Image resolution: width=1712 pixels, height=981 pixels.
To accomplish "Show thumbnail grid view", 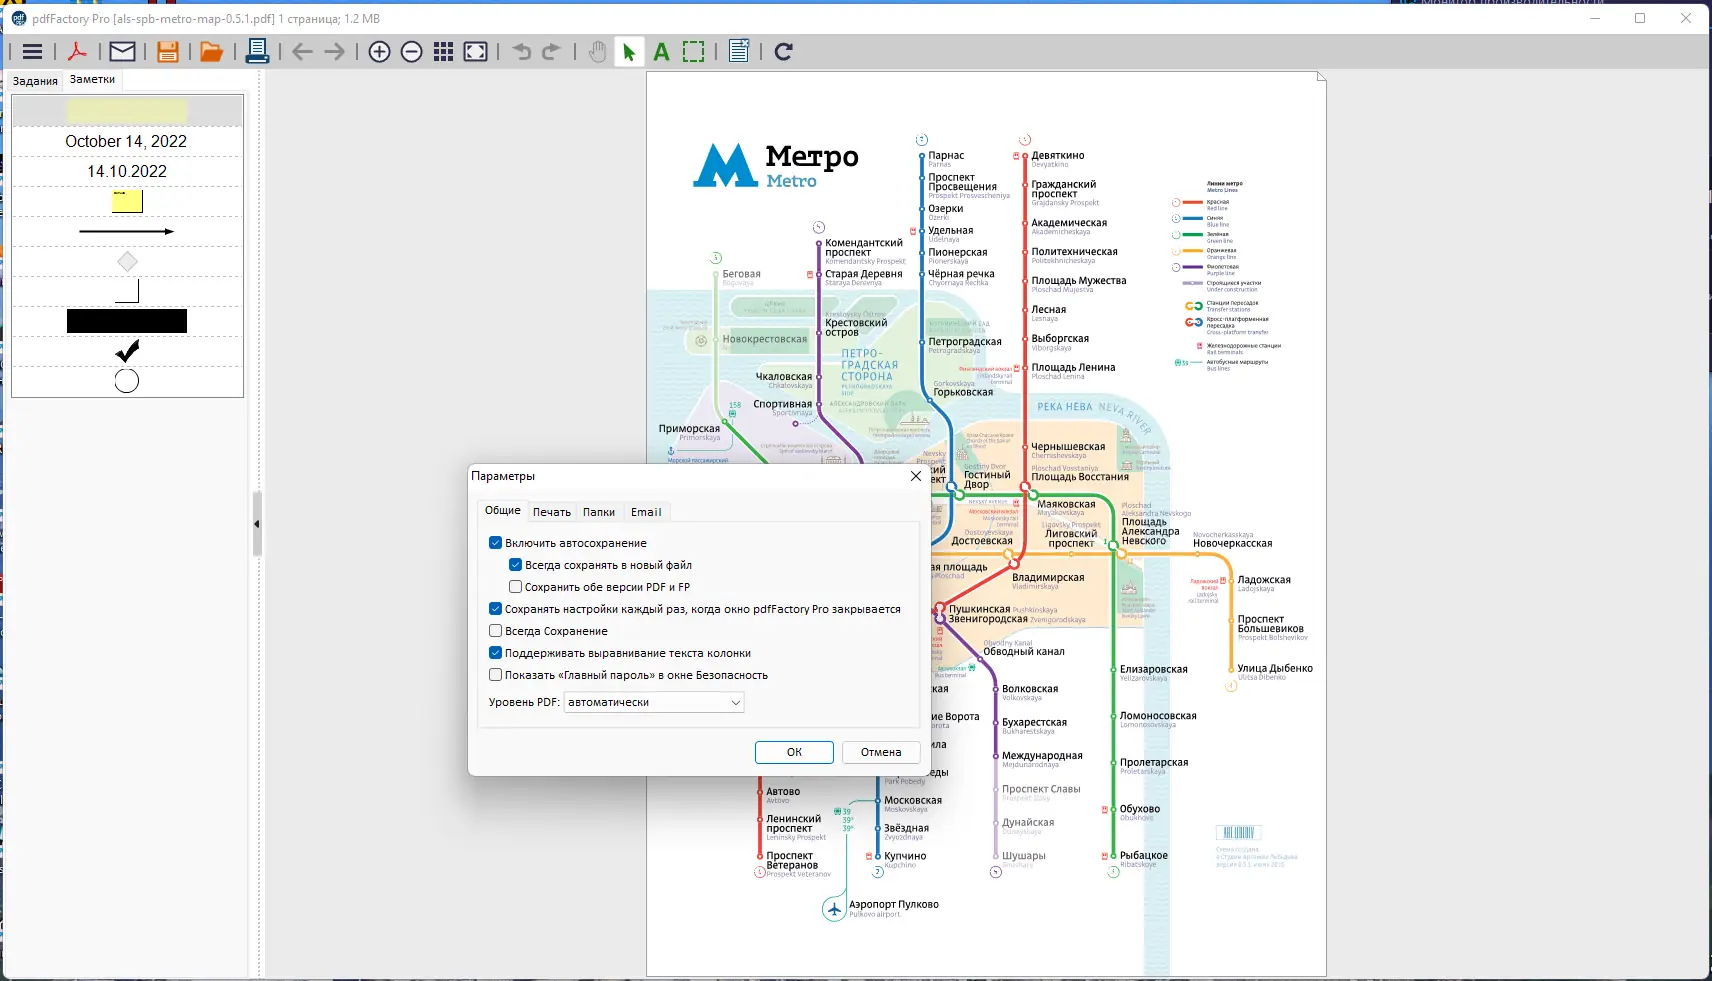I will pos(444,52).
